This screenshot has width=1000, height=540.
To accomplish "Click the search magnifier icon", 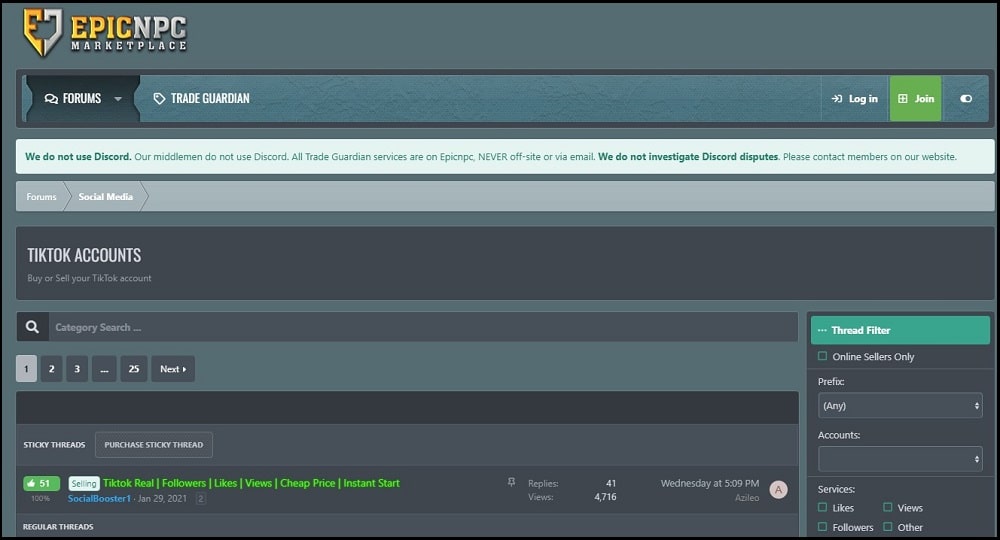I will [x=33, y=327].
